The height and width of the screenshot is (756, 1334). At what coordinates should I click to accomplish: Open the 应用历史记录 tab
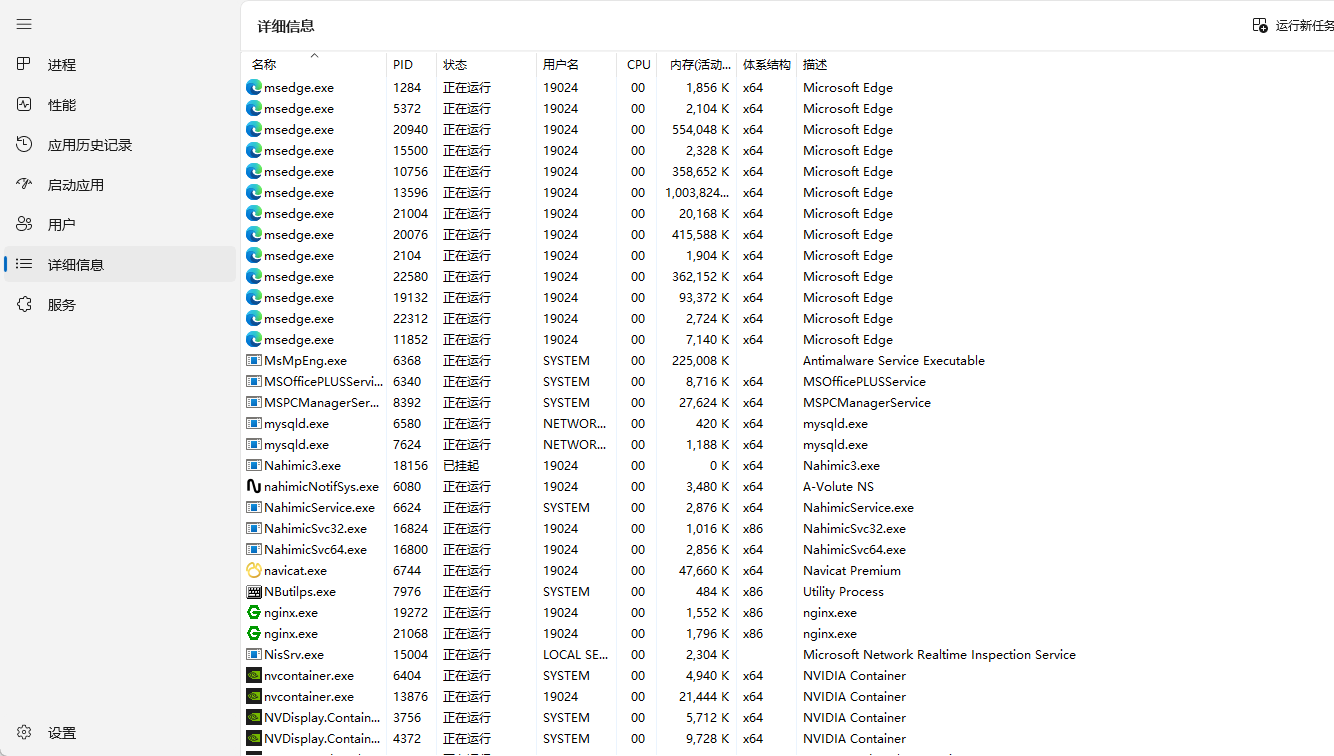pos(120,144)
